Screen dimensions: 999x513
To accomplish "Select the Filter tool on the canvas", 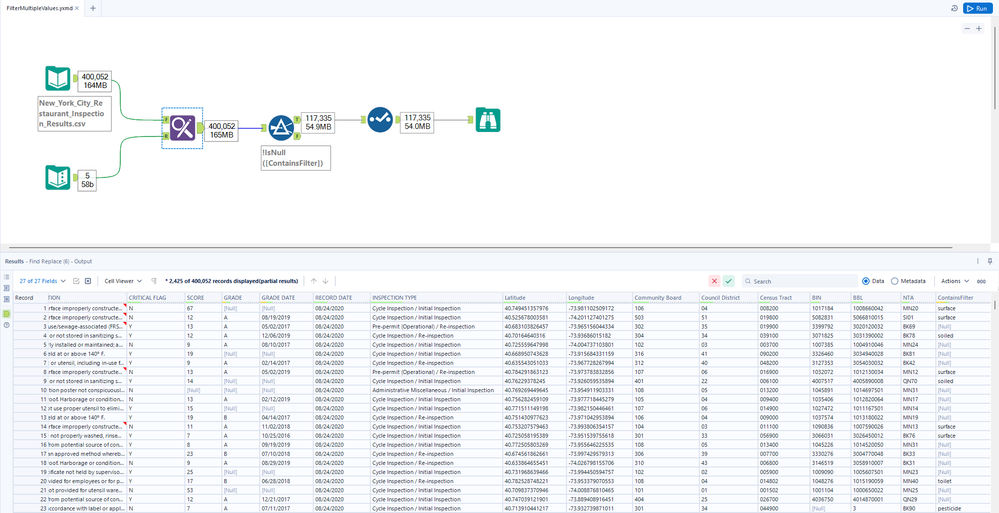I will pos(280,127).
